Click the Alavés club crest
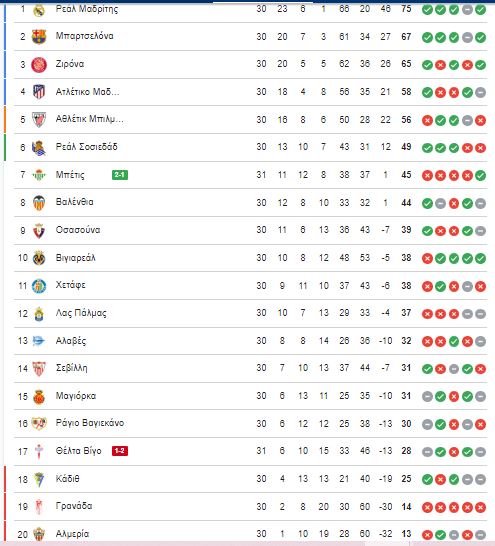This screenshot has height=546, width=495. click(38, 341)
